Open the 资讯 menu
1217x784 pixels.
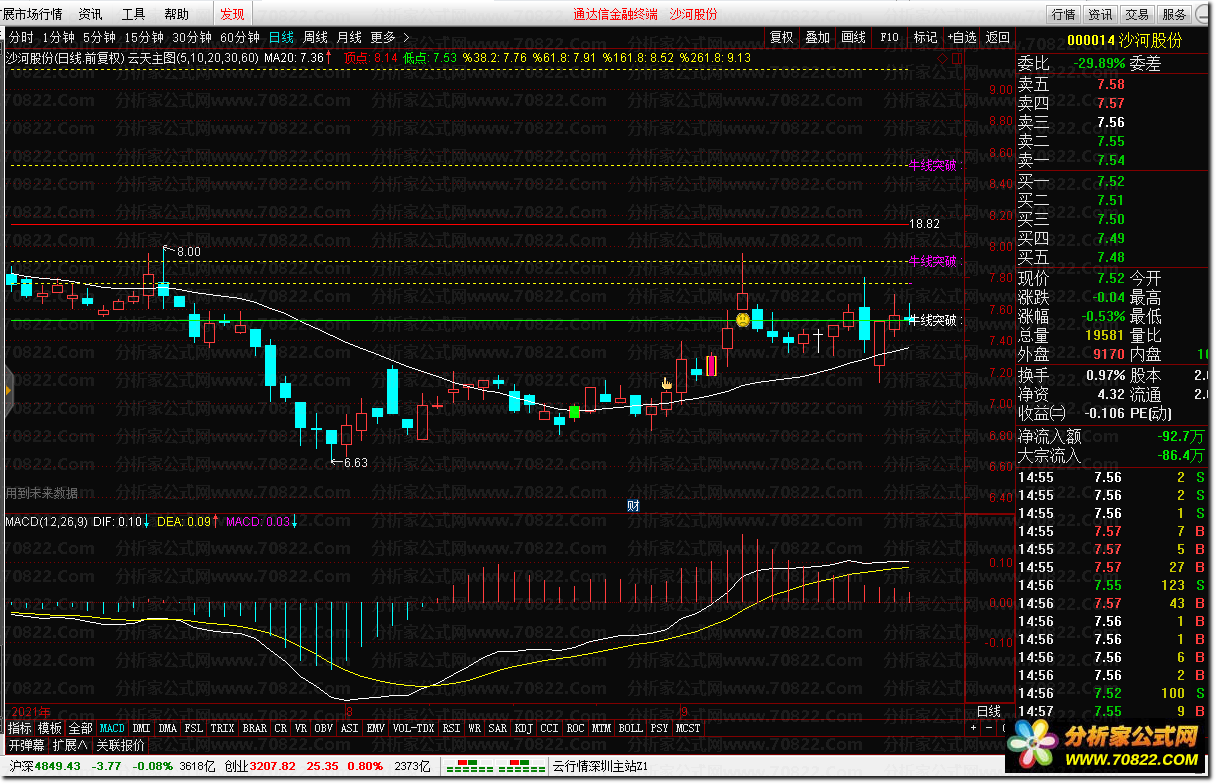(x=90, y=14)
